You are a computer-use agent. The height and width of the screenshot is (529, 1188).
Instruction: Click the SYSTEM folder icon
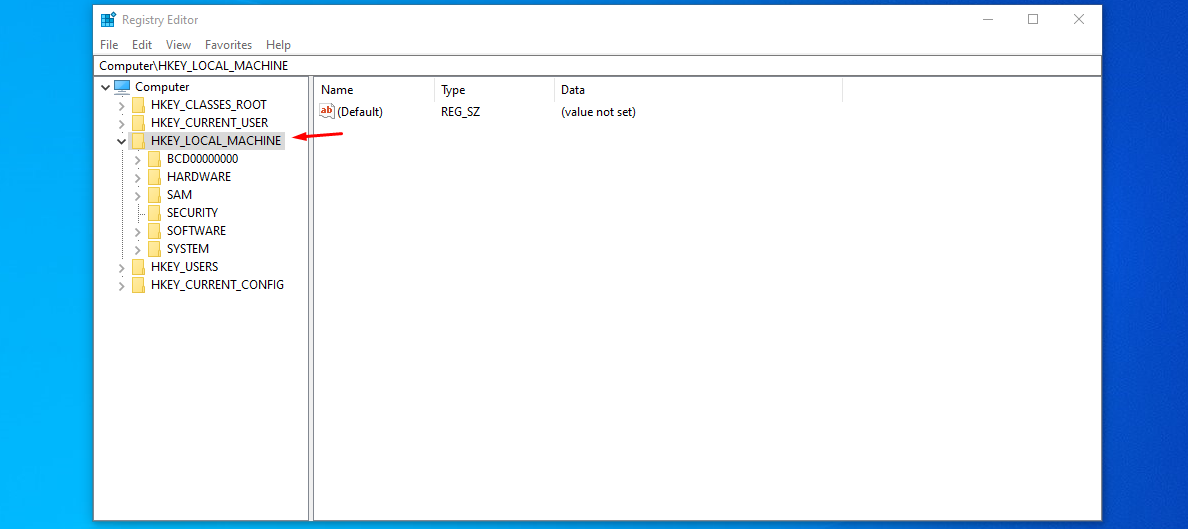coord(155,249)
